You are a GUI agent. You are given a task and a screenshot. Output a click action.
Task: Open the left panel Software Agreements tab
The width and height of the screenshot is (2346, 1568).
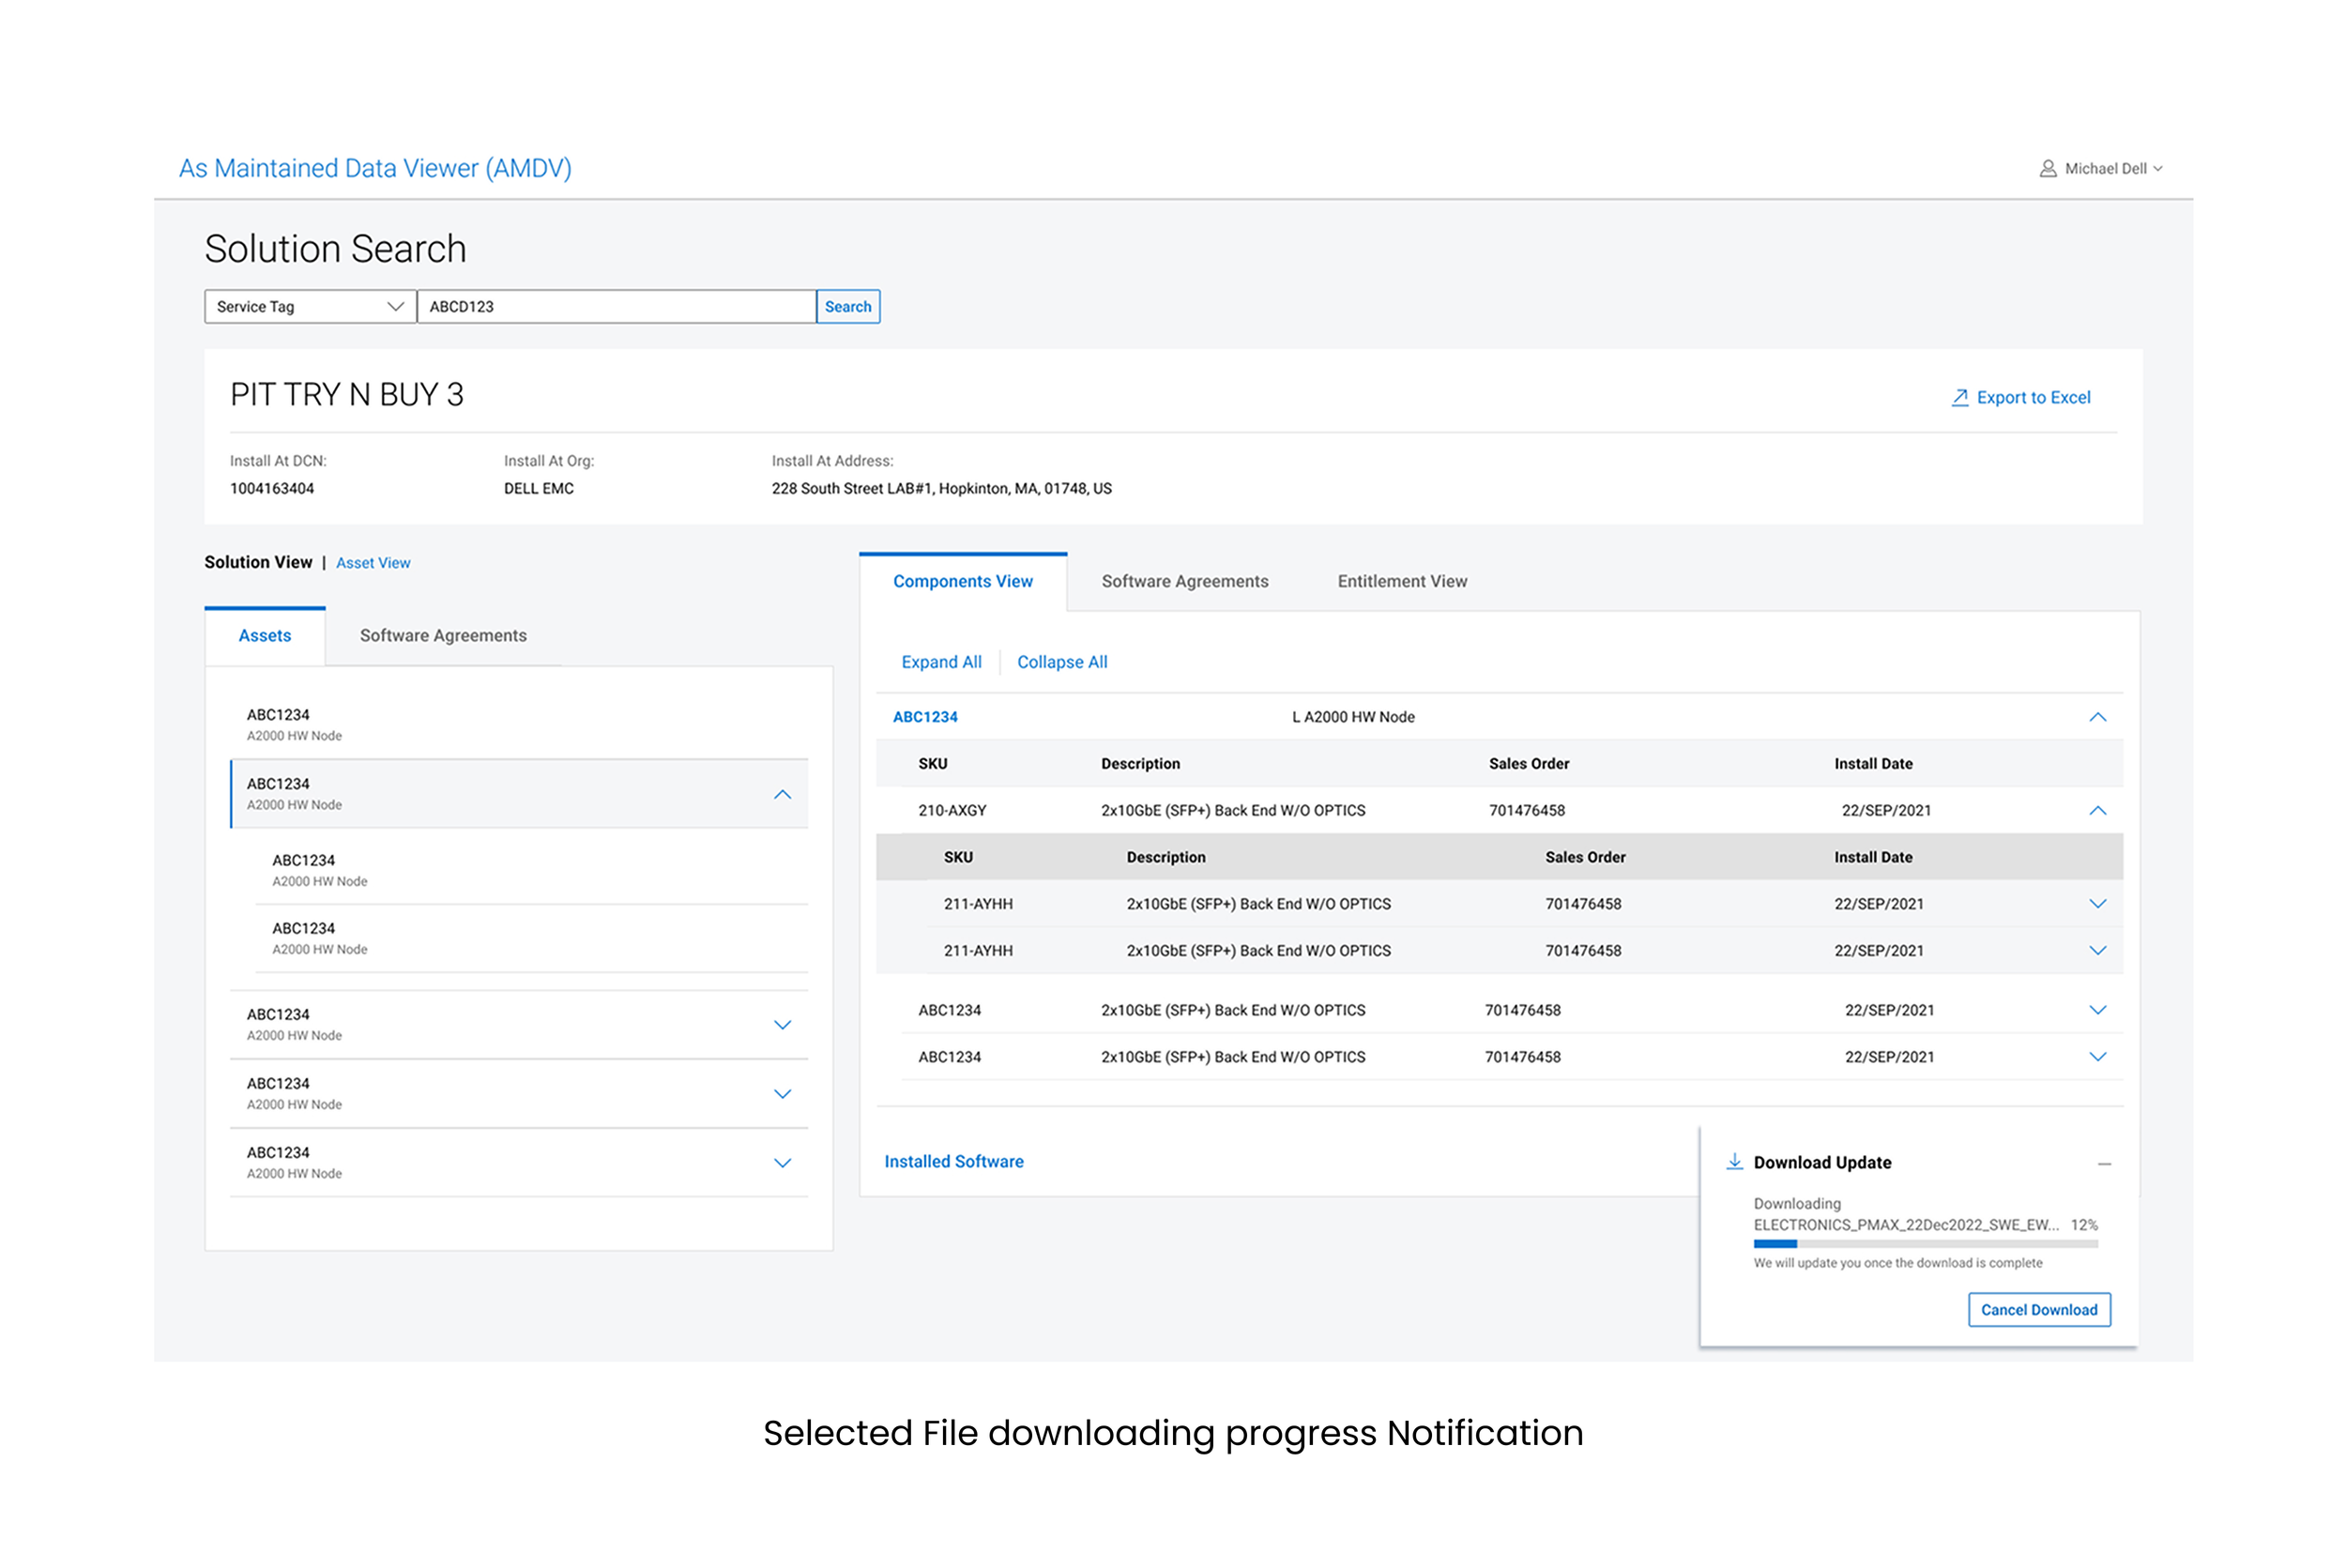[x=443, y=636]
